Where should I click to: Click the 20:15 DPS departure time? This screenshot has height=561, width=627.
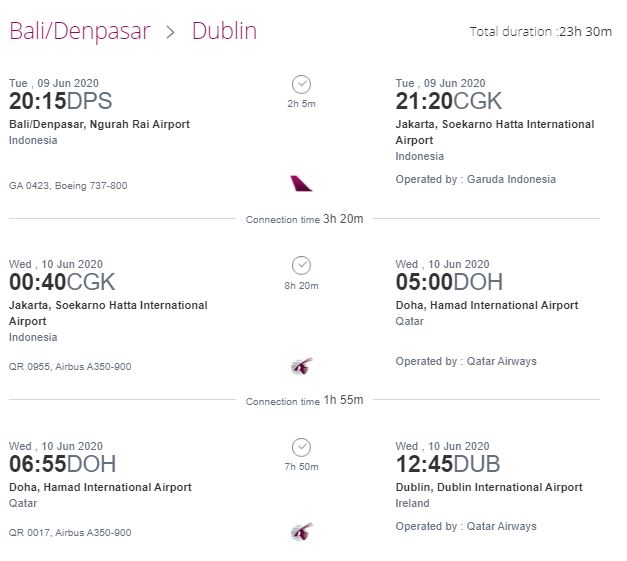point(60,101)
